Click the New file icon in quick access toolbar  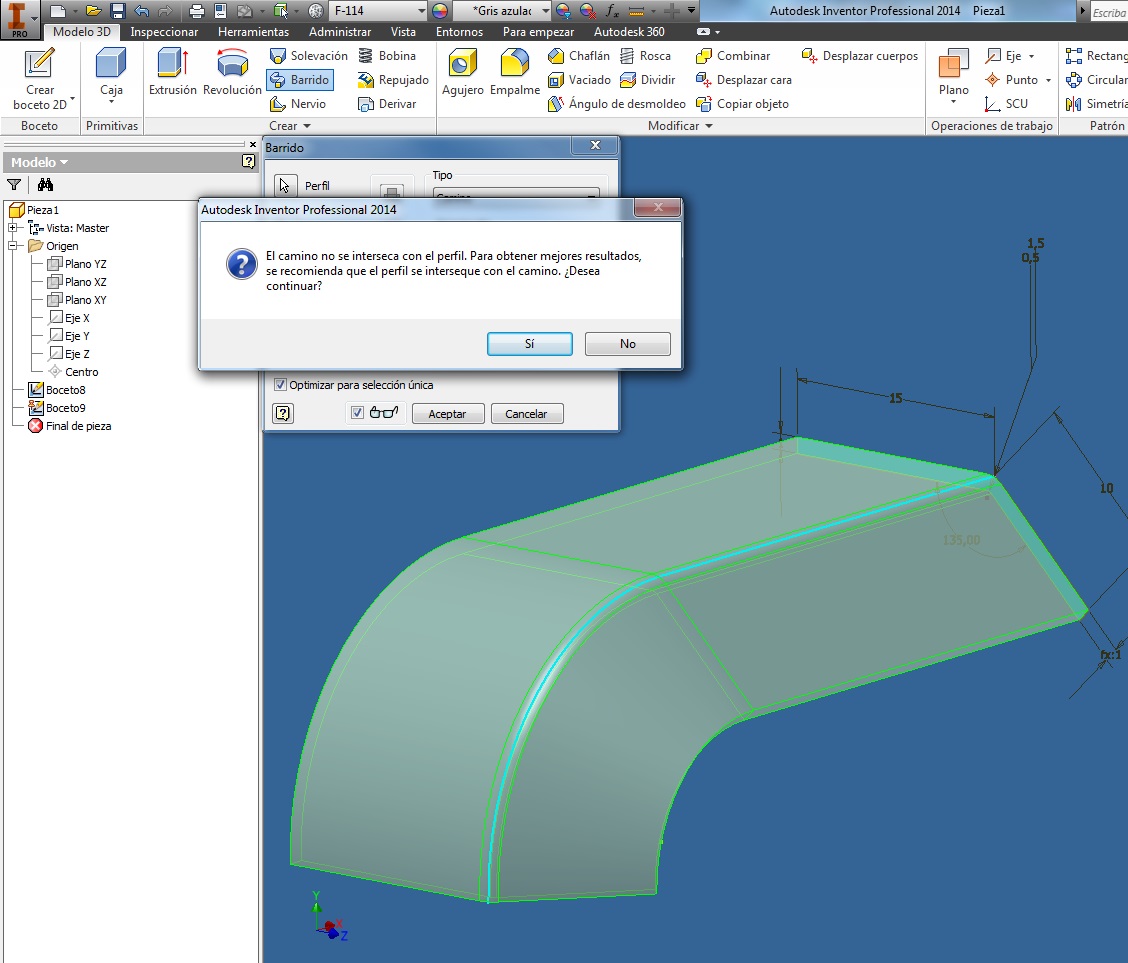tap(58, 11)
